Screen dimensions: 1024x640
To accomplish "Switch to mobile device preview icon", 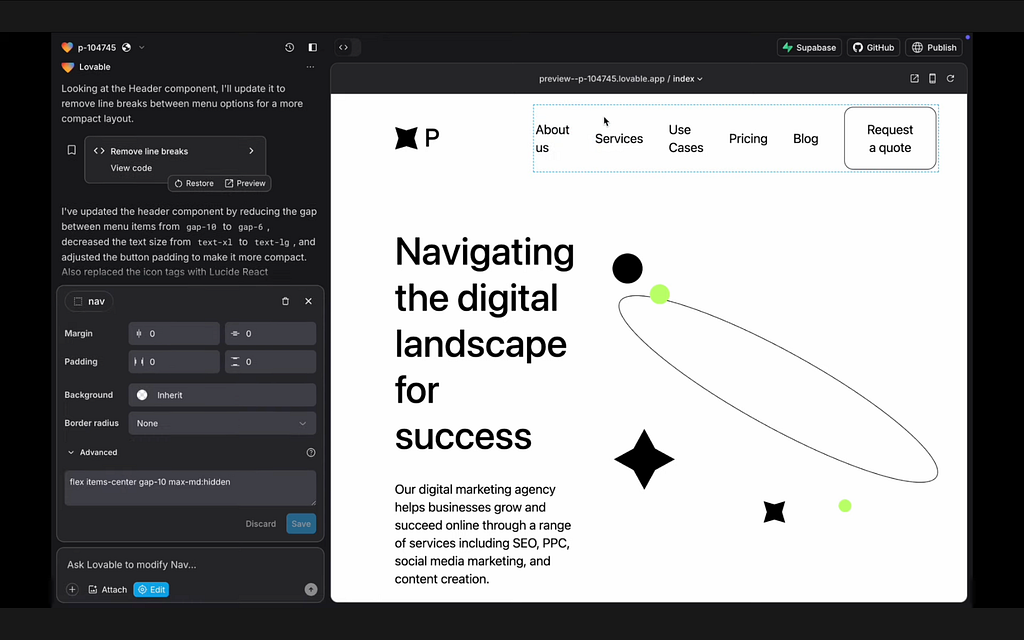I will (933, 78).
